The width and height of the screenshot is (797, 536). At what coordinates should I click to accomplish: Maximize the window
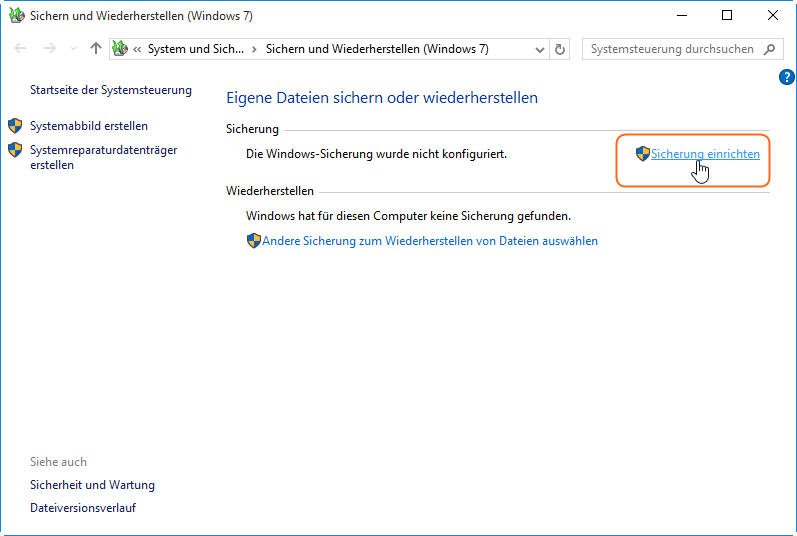727,15
